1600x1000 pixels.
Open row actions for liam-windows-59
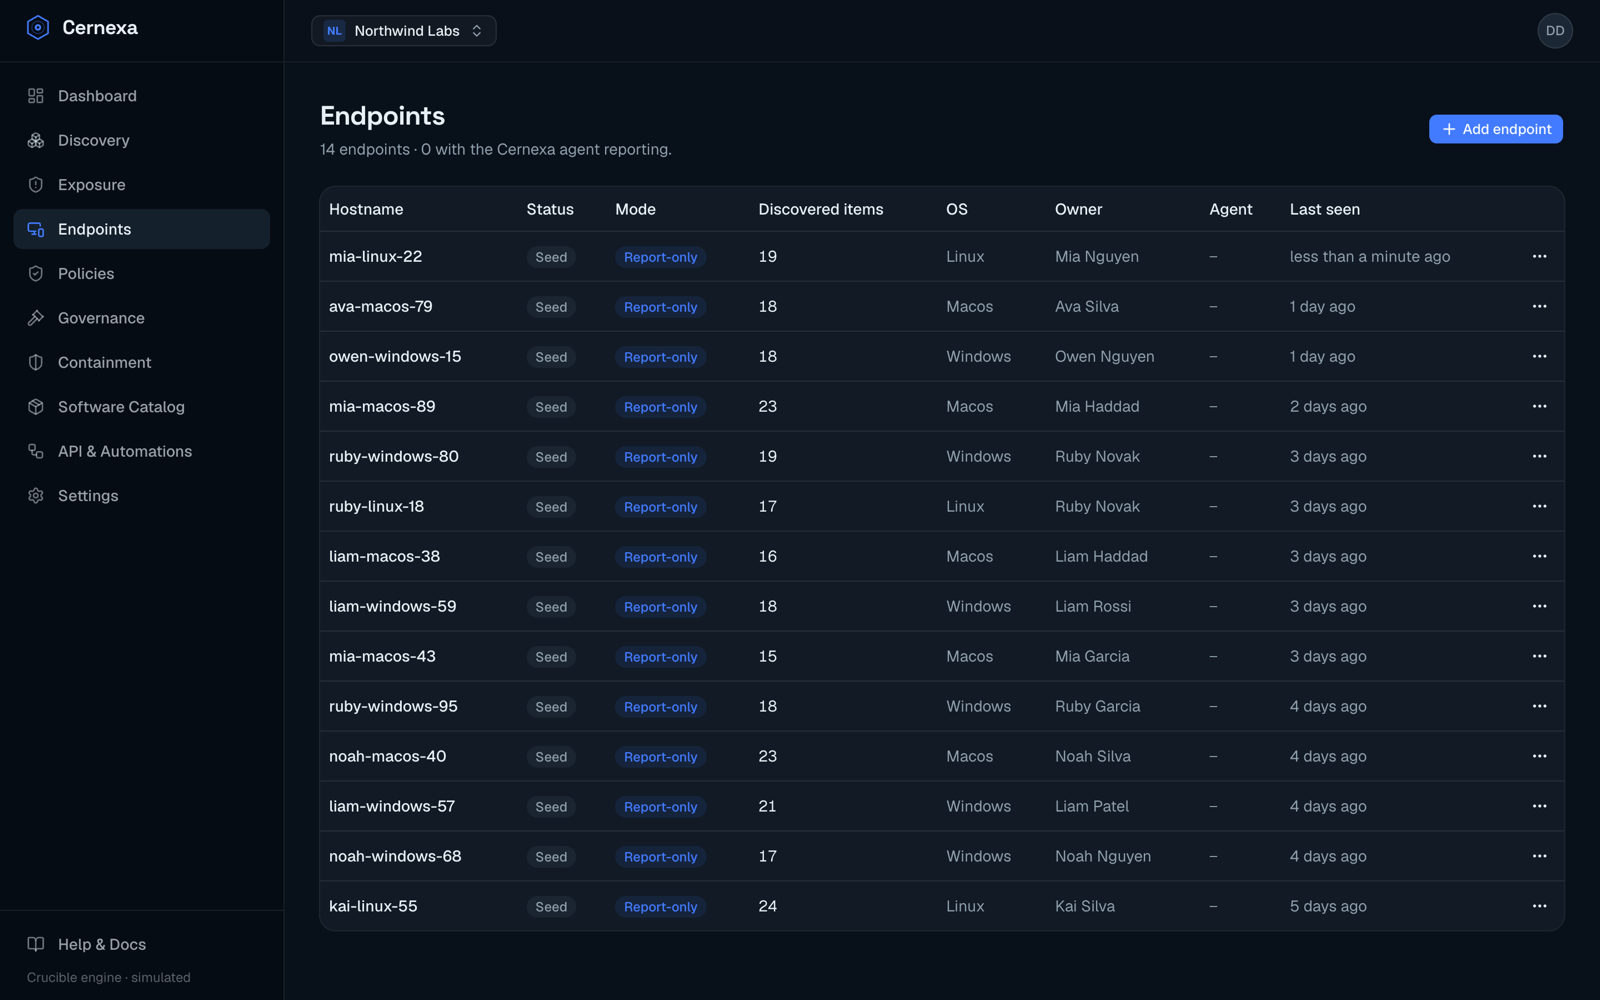pyautogui.click(x=1539, y=607)
